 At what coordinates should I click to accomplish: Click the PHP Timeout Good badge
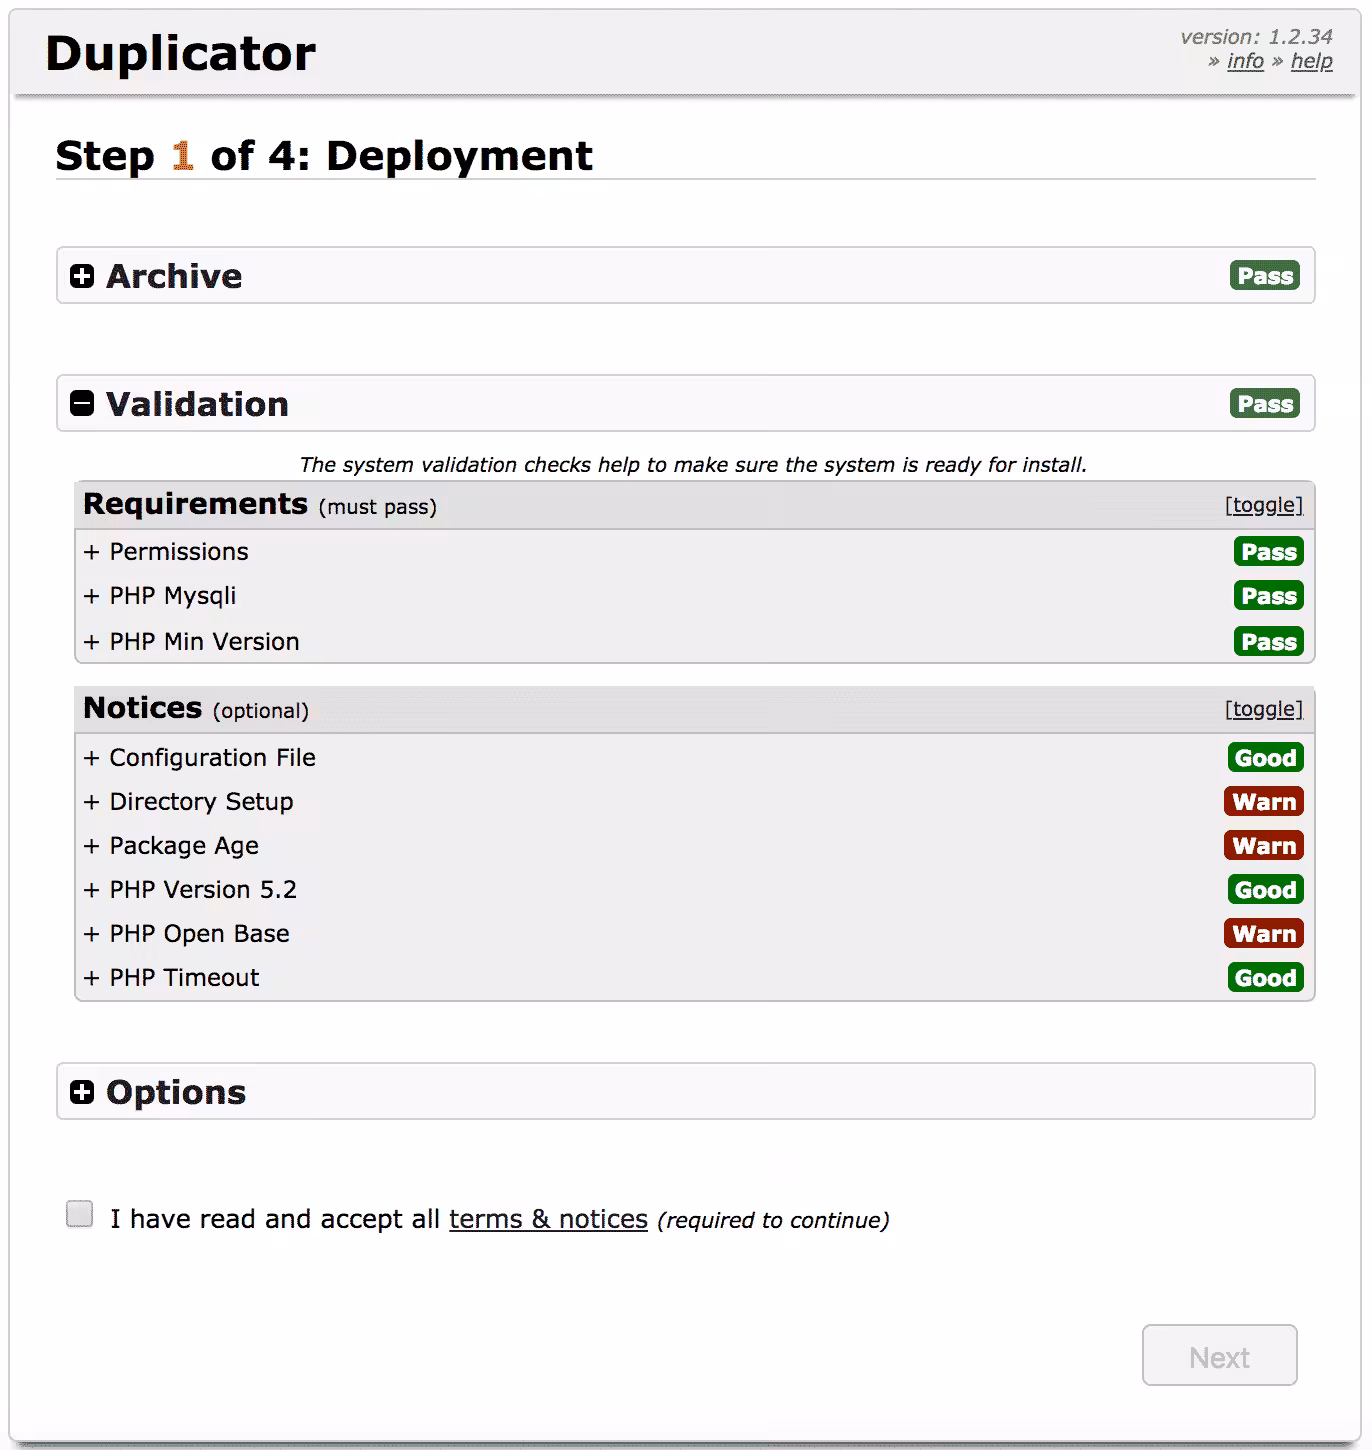point(1266,978)
